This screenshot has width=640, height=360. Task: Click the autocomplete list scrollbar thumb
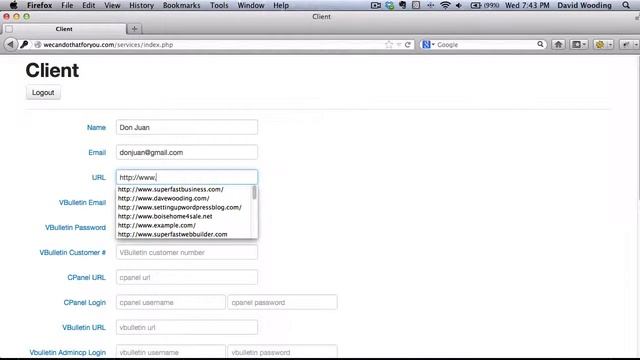pos(254,192)
